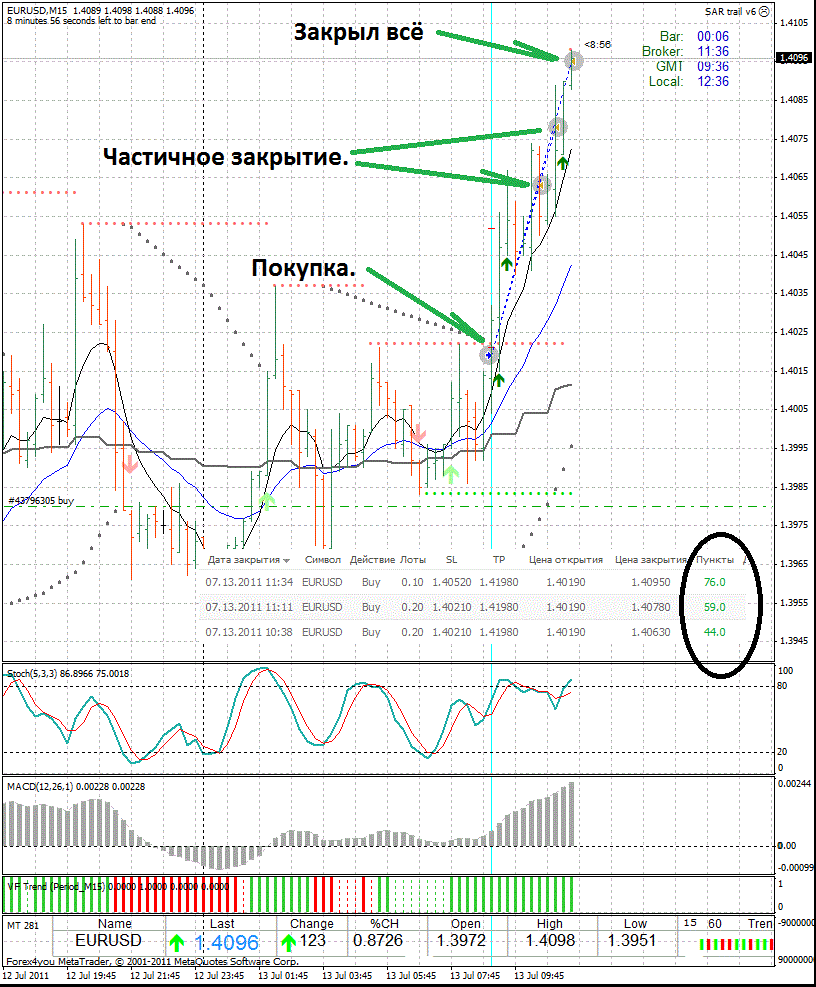Image resolution: width=816 pixels, height=987 pixels.
Task: Click the 0.00244 MACD scale label
Action: [795, 784]
